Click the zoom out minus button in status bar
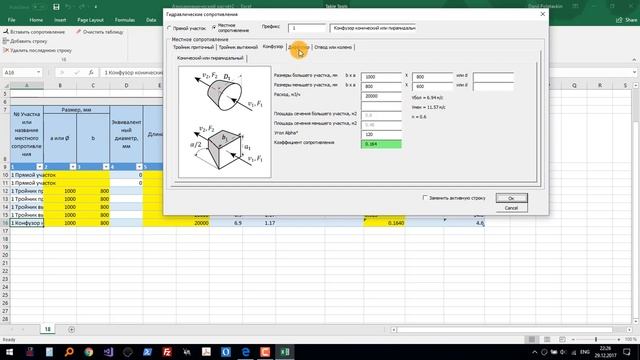Screen dimensions: 640x360 click(573, 339)
